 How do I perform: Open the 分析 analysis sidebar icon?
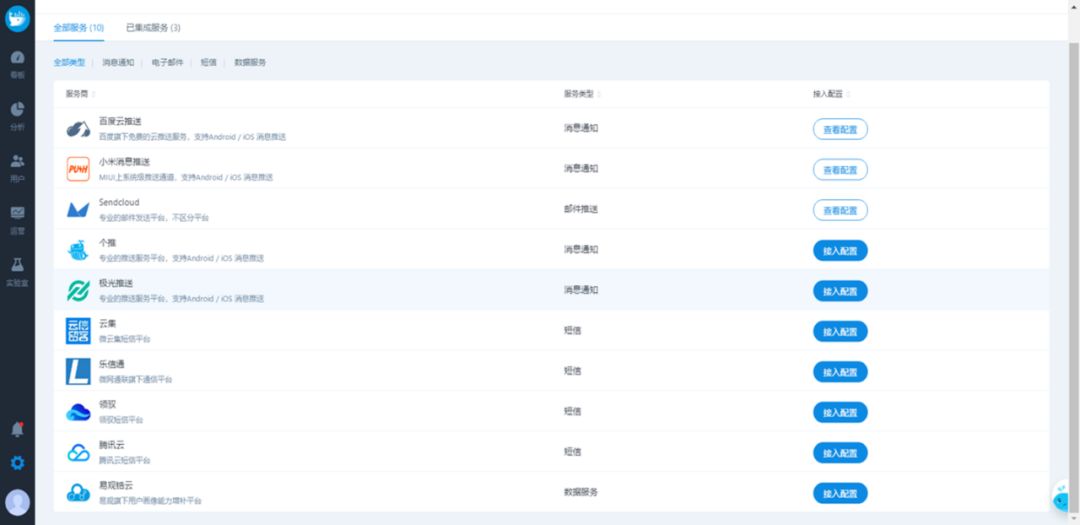point(17,115)
